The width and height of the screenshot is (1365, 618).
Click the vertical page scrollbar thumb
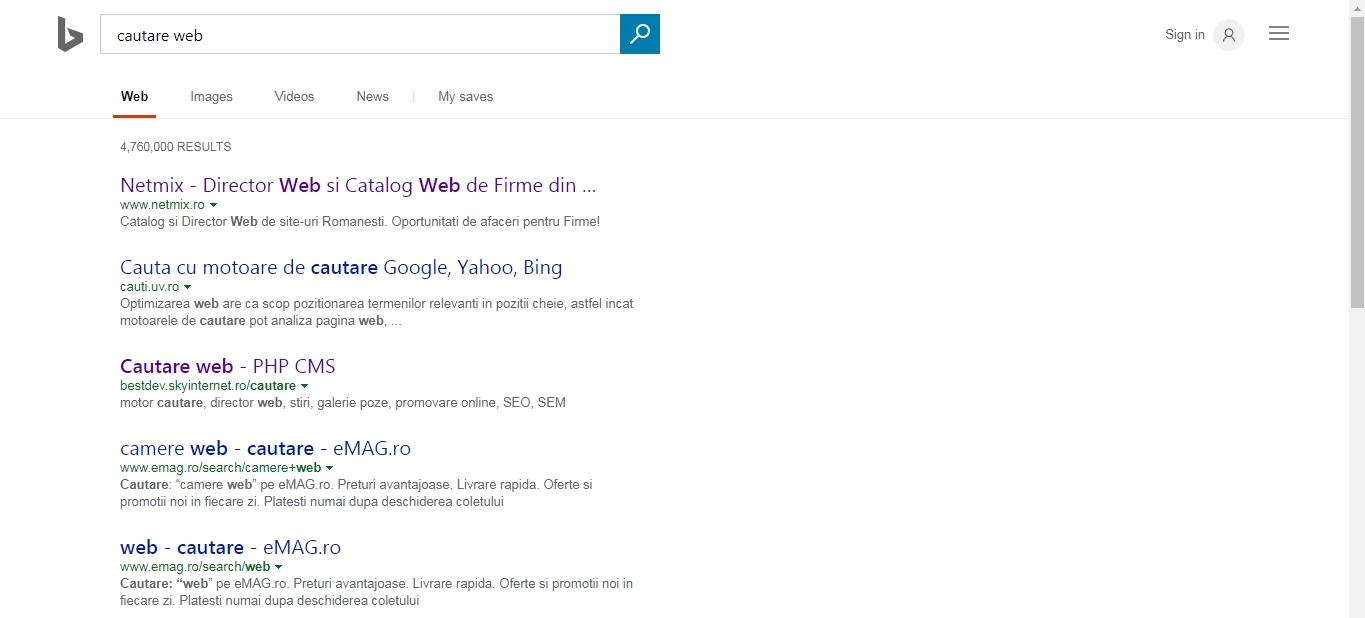(x=1357, y=160)
